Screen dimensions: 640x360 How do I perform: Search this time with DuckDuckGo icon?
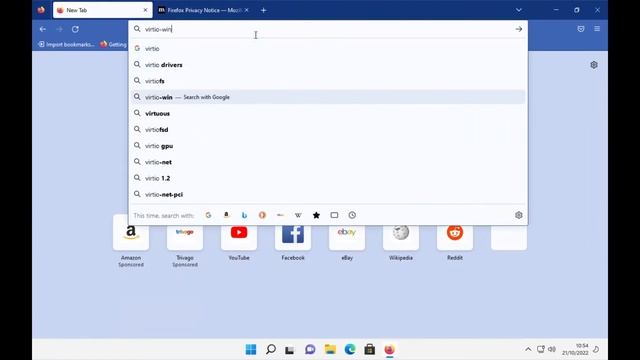(x=262, y=215)
